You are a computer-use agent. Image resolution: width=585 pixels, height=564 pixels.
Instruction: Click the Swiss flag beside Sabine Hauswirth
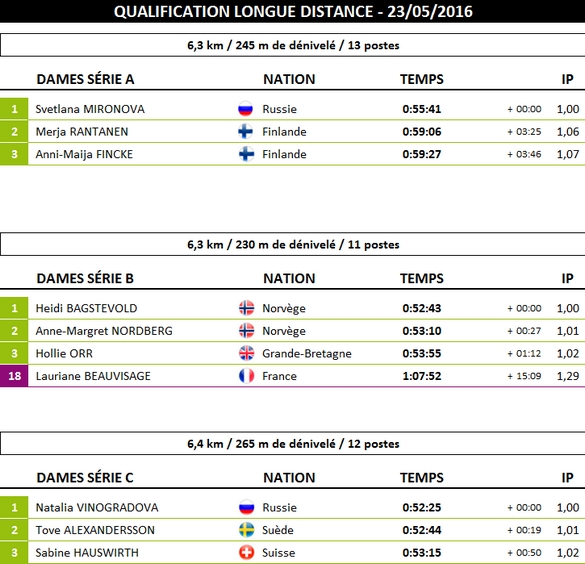246,552
